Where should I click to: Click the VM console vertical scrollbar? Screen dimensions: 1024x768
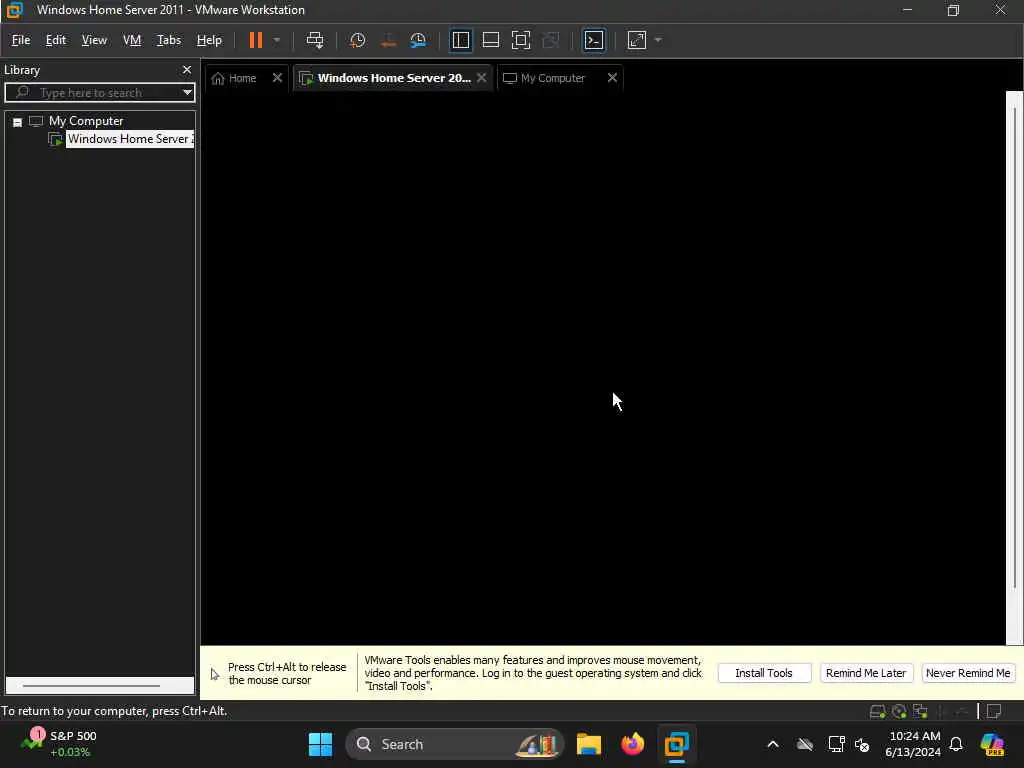coord(1014,346)
